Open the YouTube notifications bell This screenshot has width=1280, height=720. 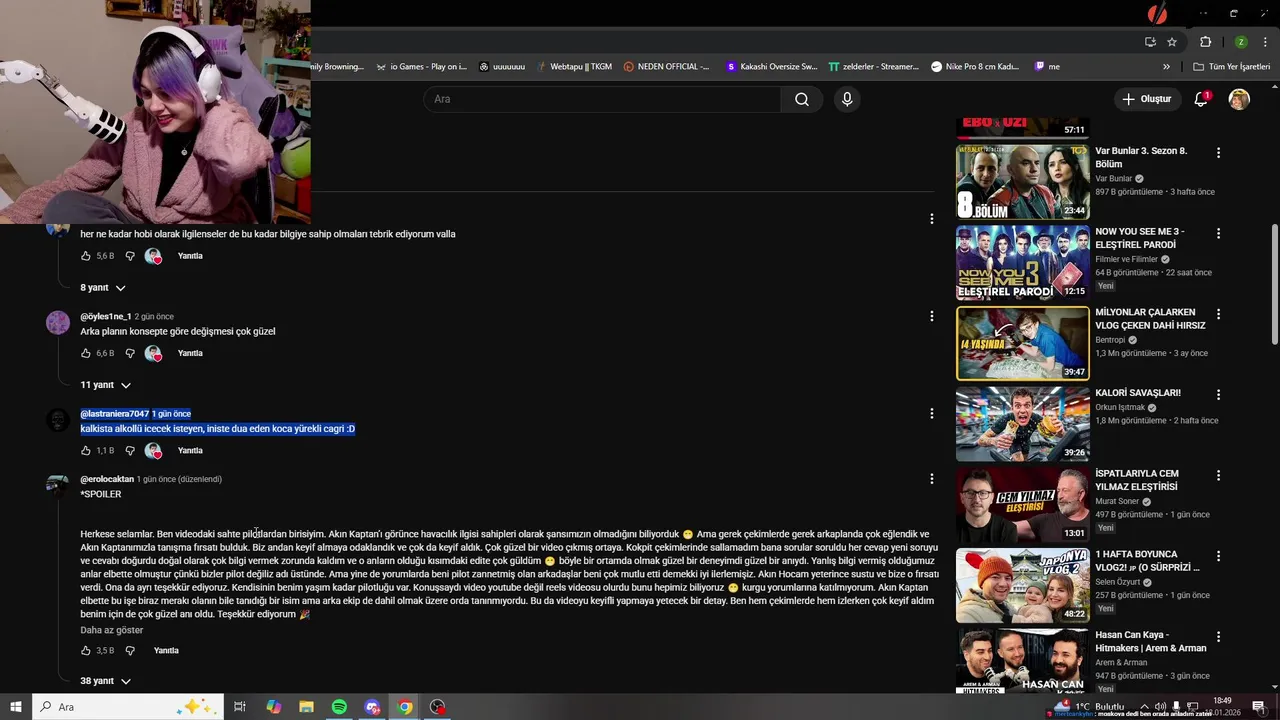1201,99
